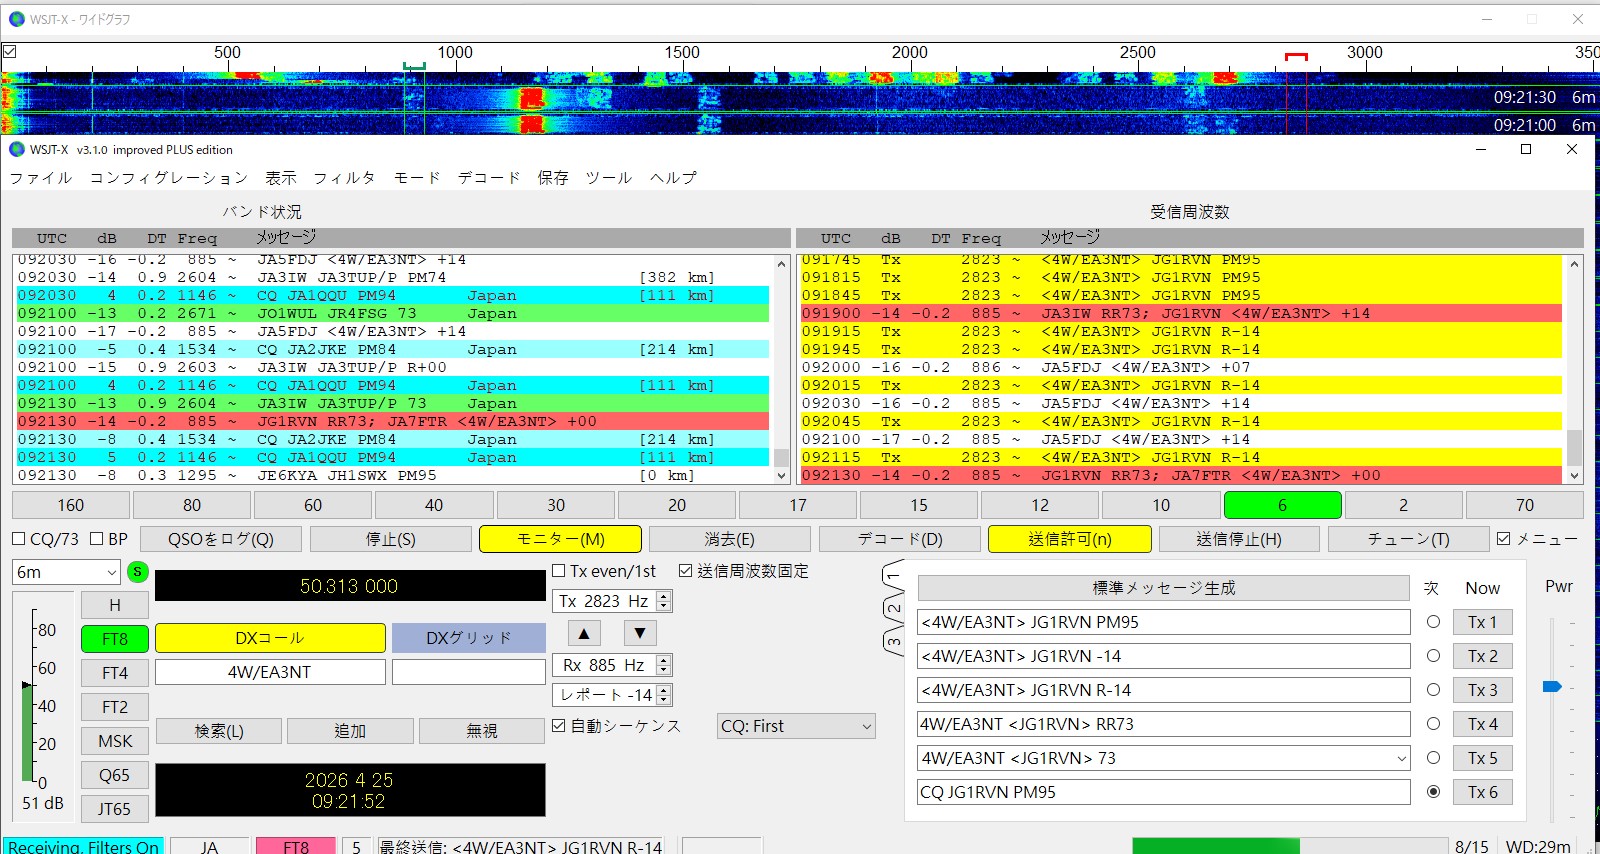Select the FT4 mode button

115,673
